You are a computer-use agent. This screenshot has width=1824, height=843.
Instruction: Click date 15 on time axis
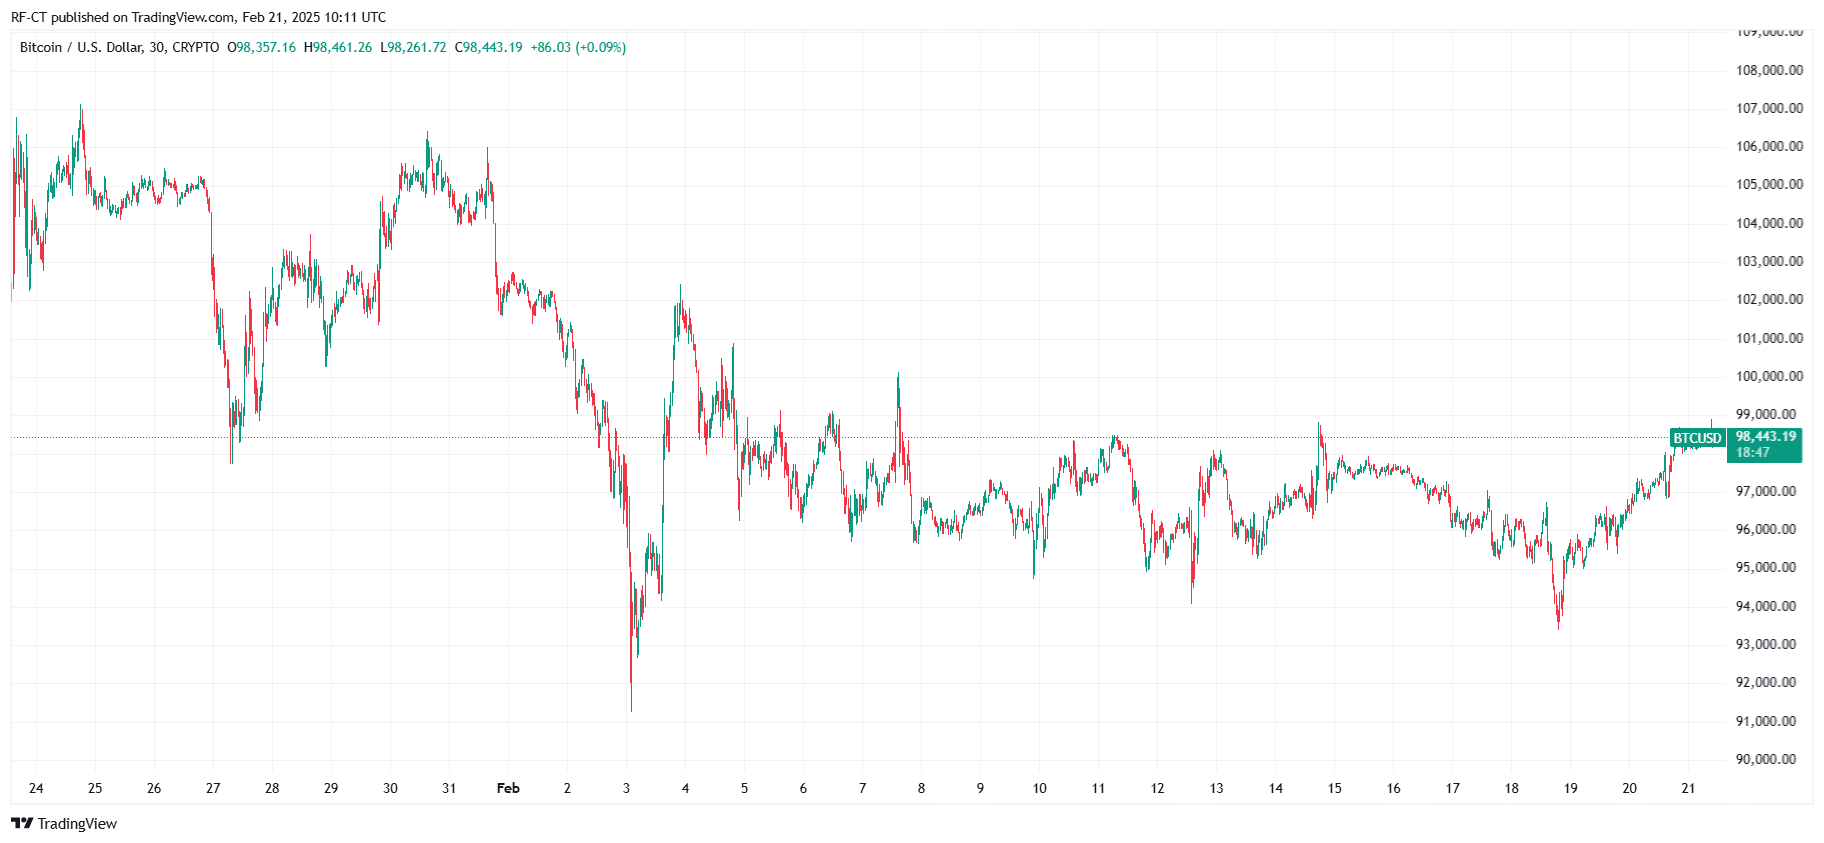pyautogui.click(x=1335, y=788)
